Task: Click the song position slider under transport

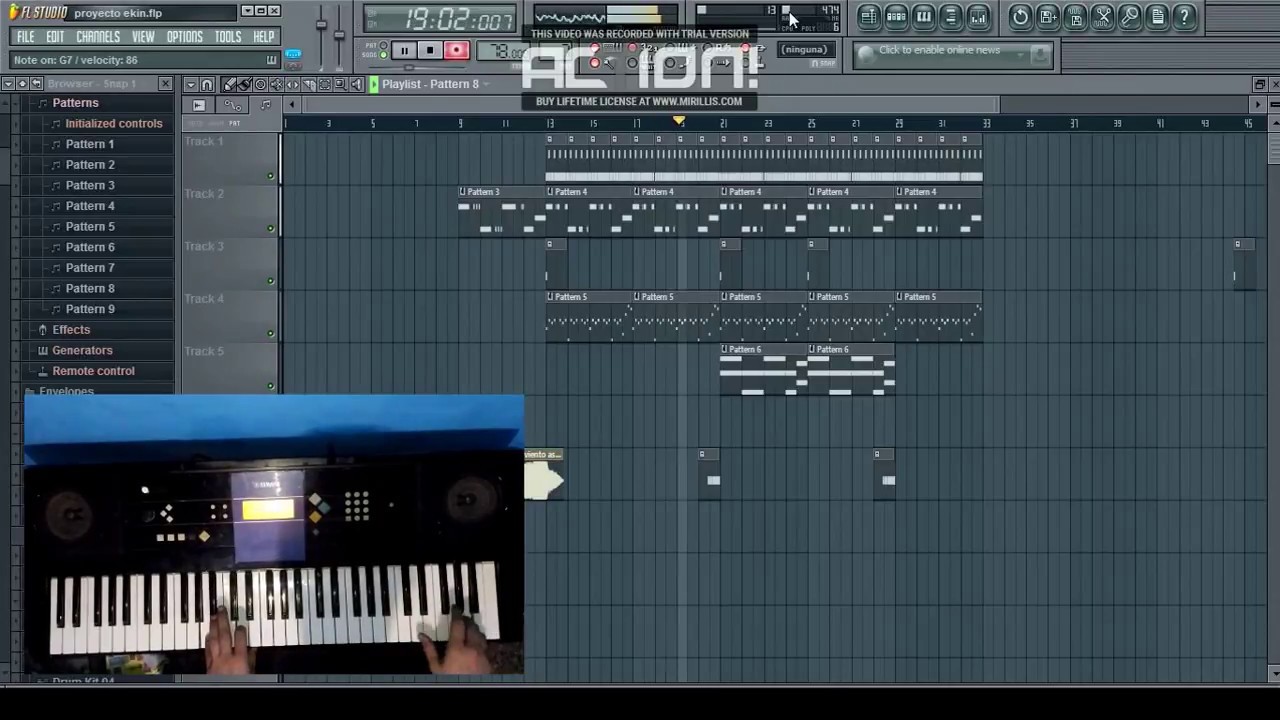Action: click(419, 68)
